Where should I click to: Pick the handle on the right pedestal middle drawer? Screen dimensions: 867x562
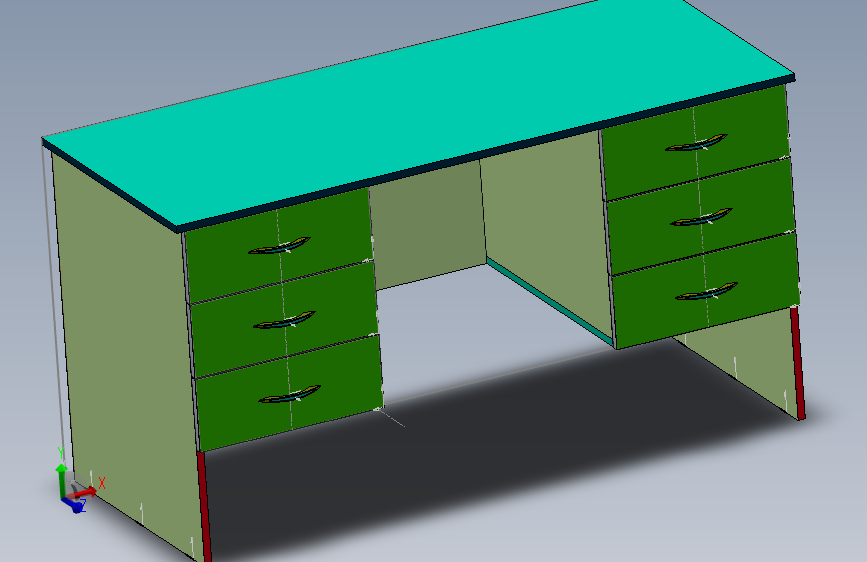coord(702,217)
